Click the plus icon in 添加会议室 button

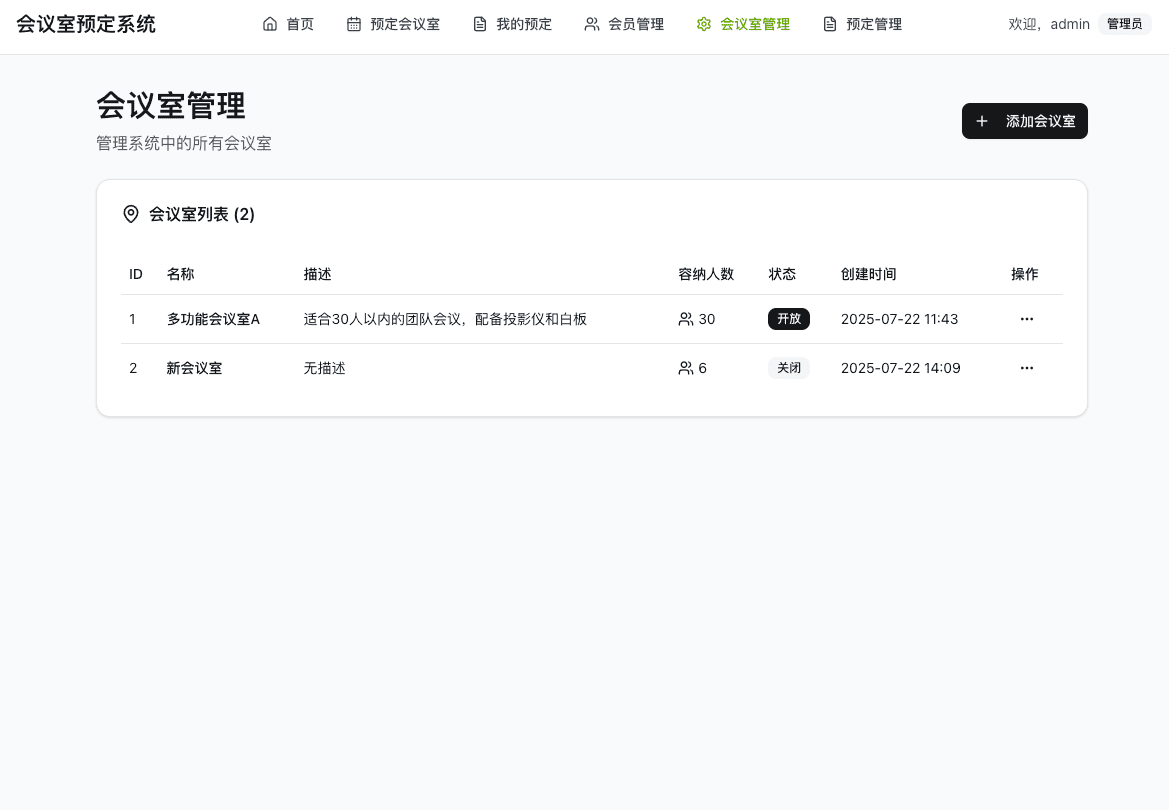pos(982,121)
